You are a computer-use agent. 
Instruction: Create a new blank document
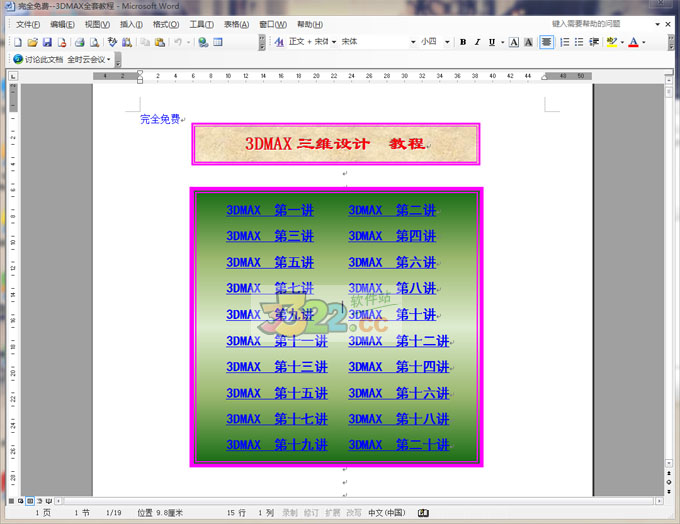click(18, 42)
